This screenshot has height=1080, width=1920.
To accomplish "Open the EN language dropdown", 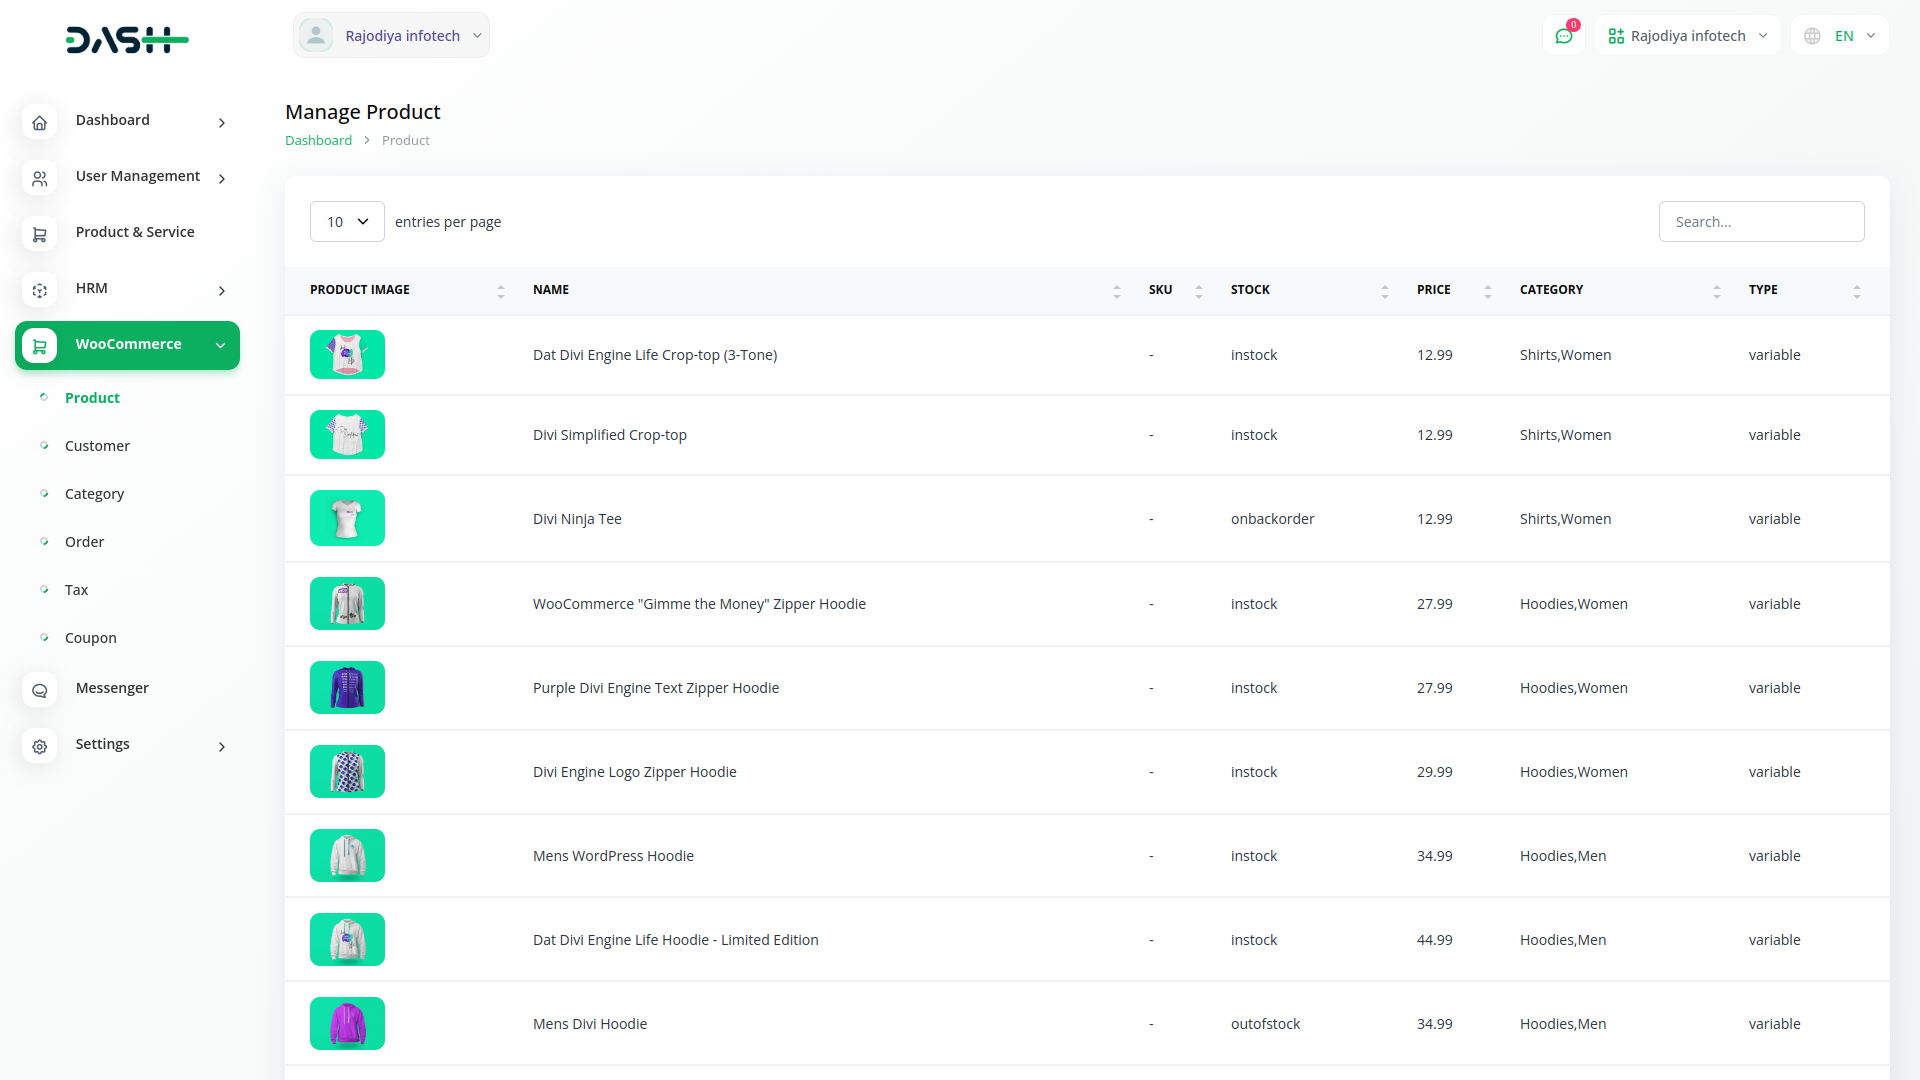I will [1841, 36].
